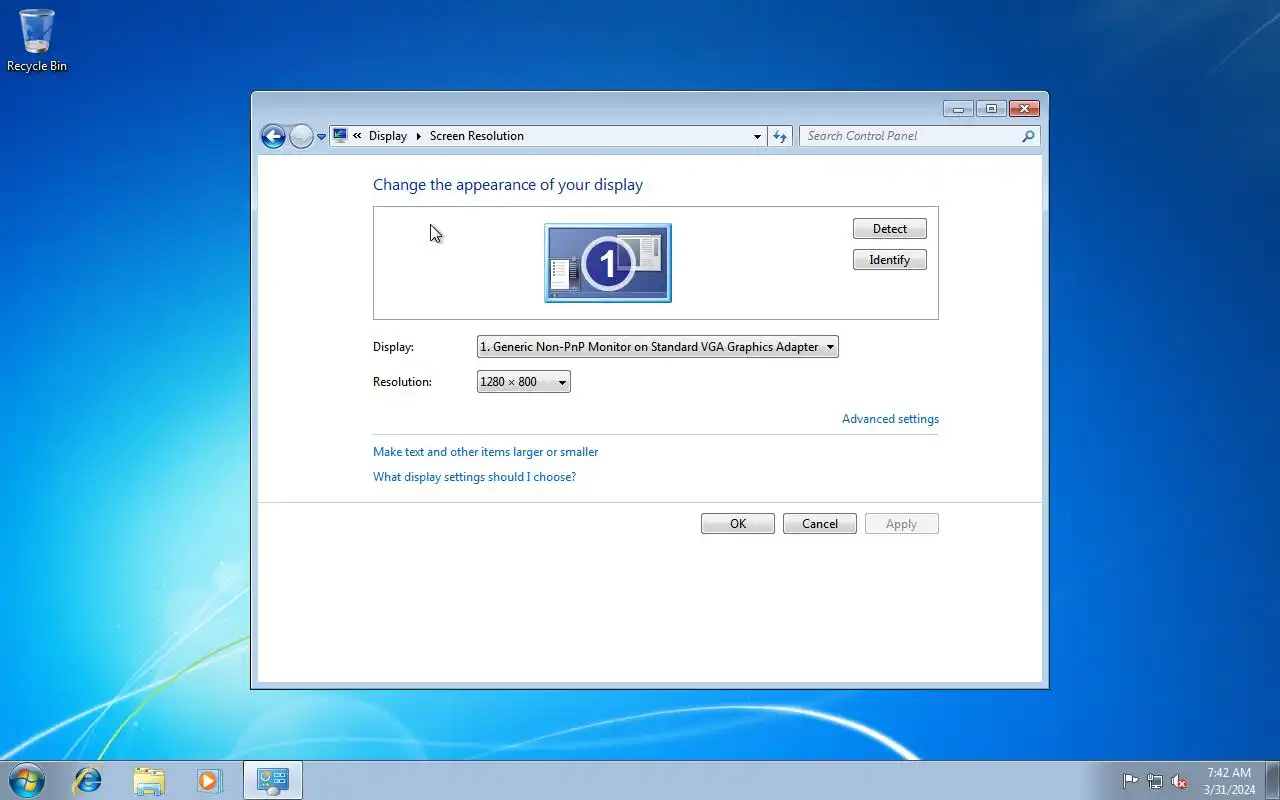1280x800 pixels.
Task: Open the Recycle Bin desktop icon
Action: pyautogui.click(x=37, y=40)
